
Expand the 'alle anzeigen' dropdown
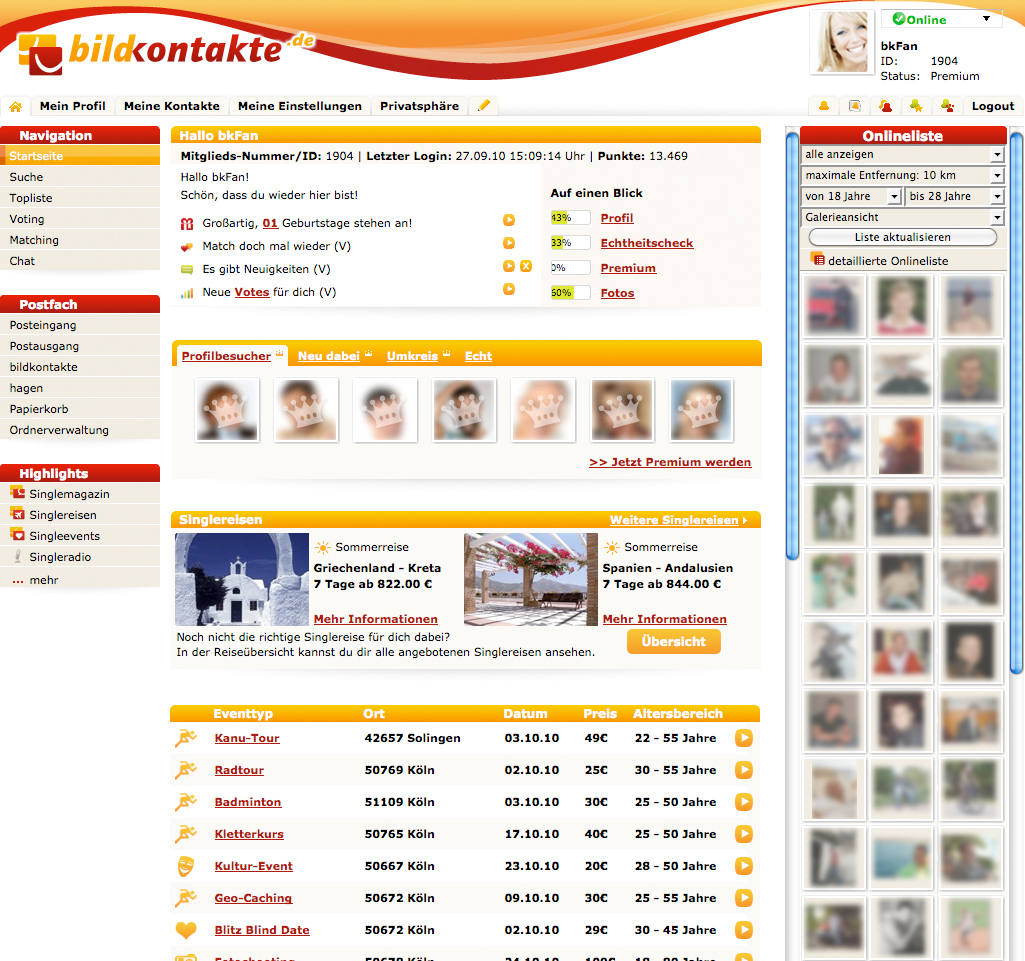click(x=902, y=155)
